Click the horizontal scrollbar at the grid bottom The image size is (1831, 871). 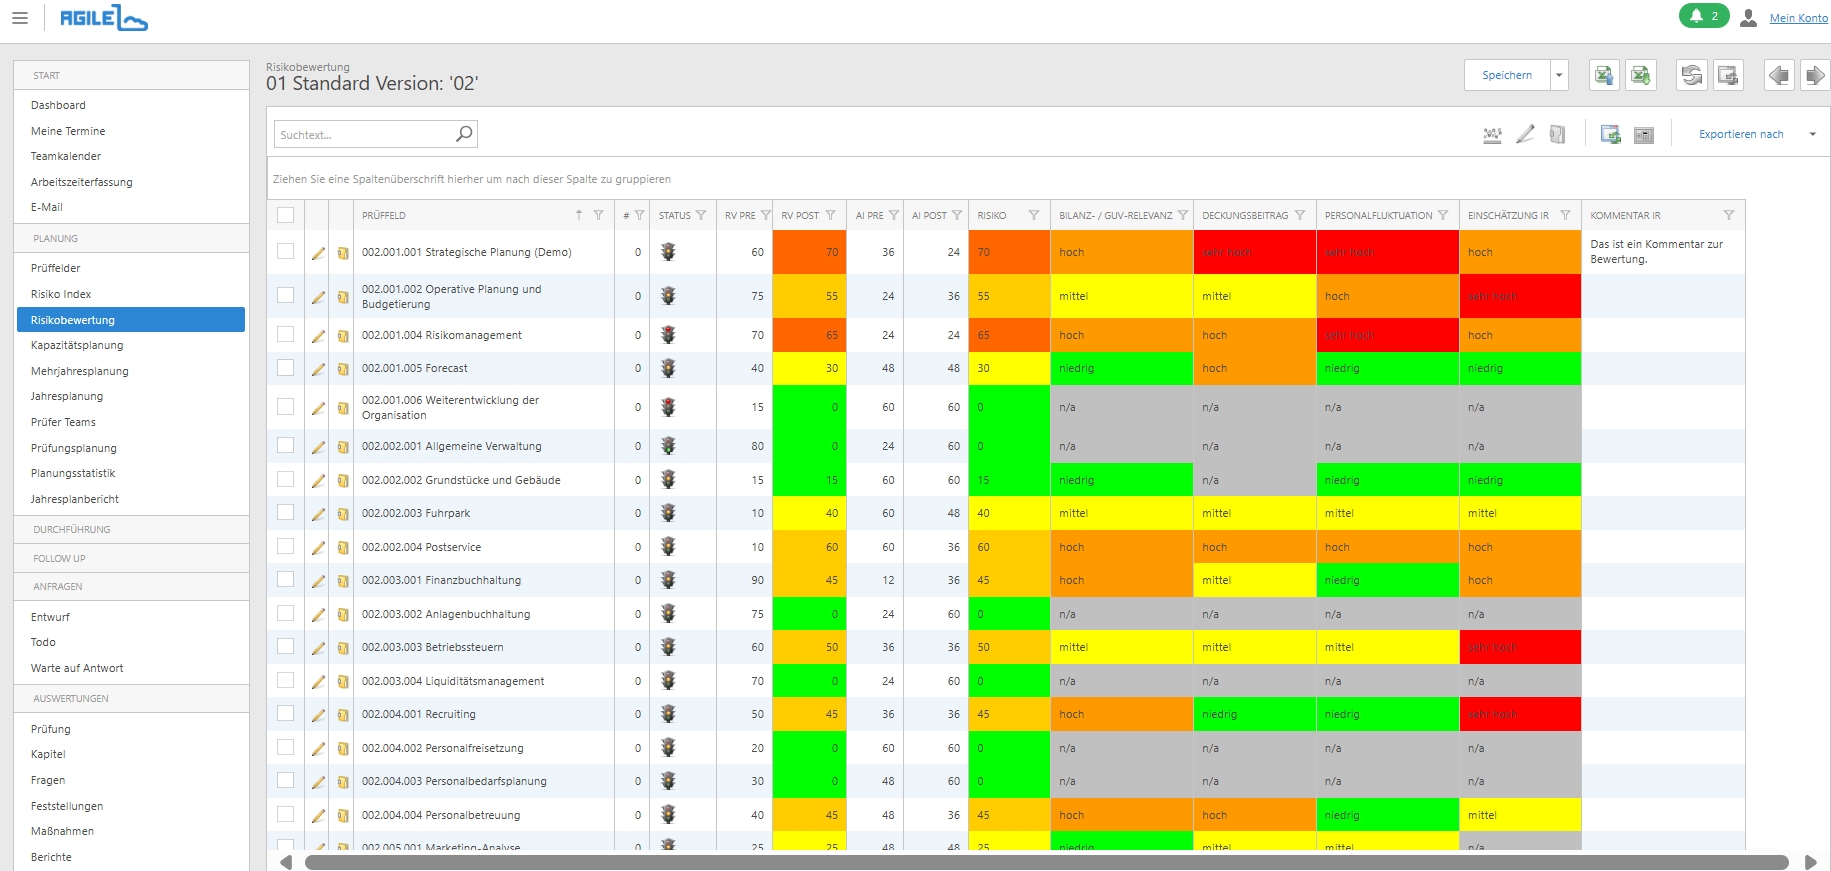1046,862
